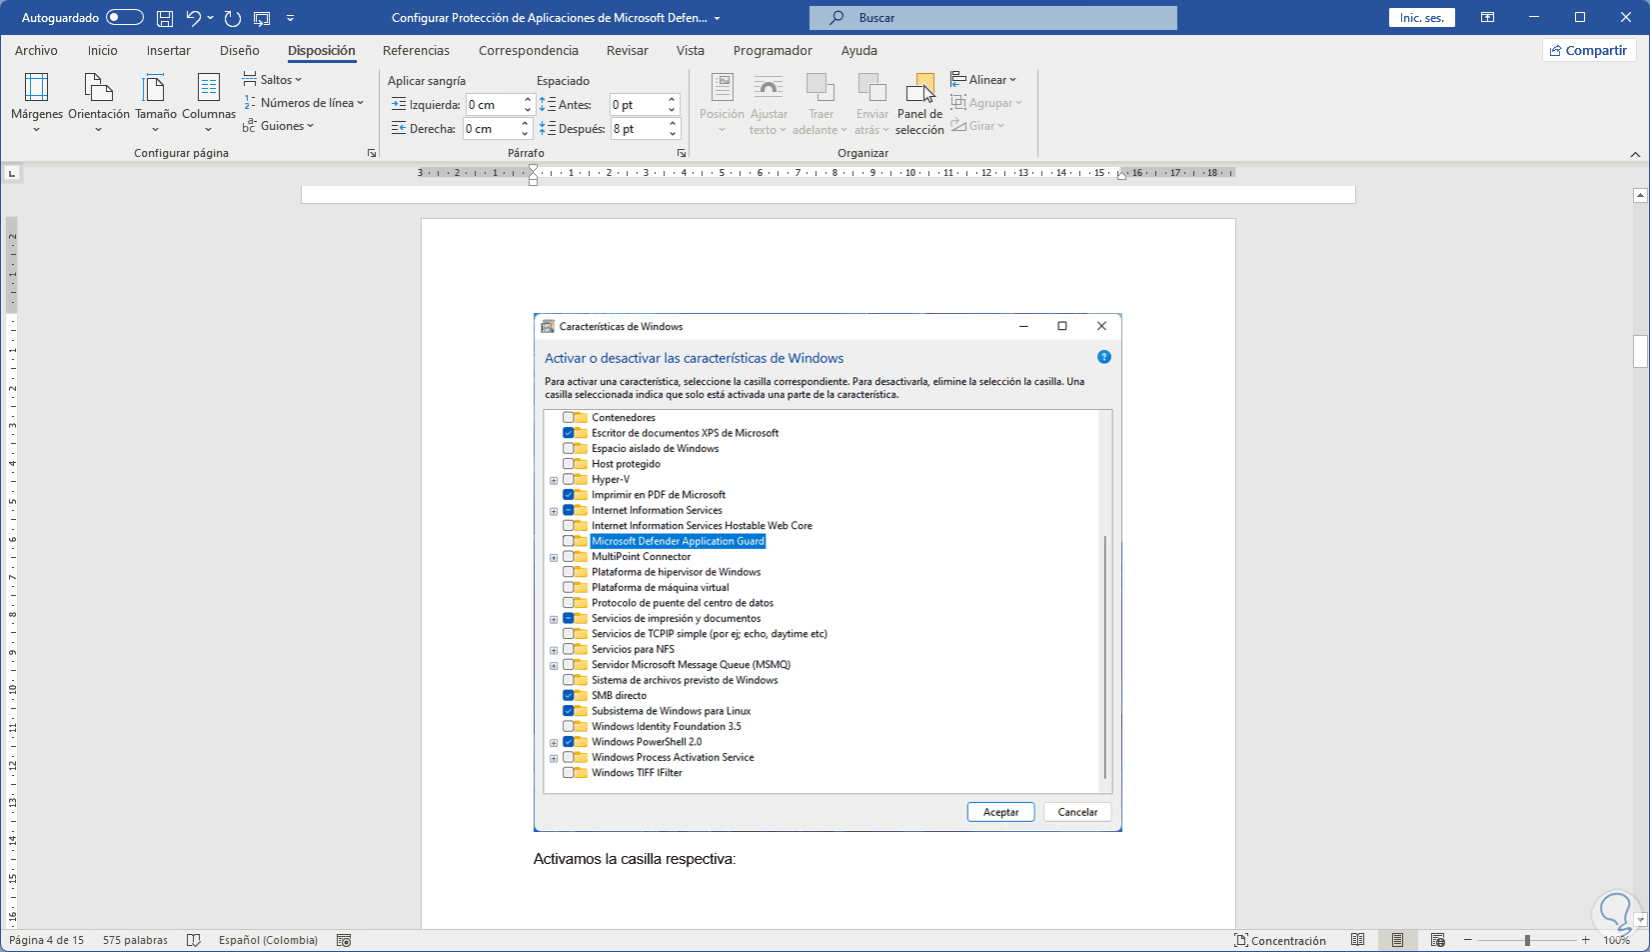
Task: Switch to Concentración mode
Action: point(1280,940)
